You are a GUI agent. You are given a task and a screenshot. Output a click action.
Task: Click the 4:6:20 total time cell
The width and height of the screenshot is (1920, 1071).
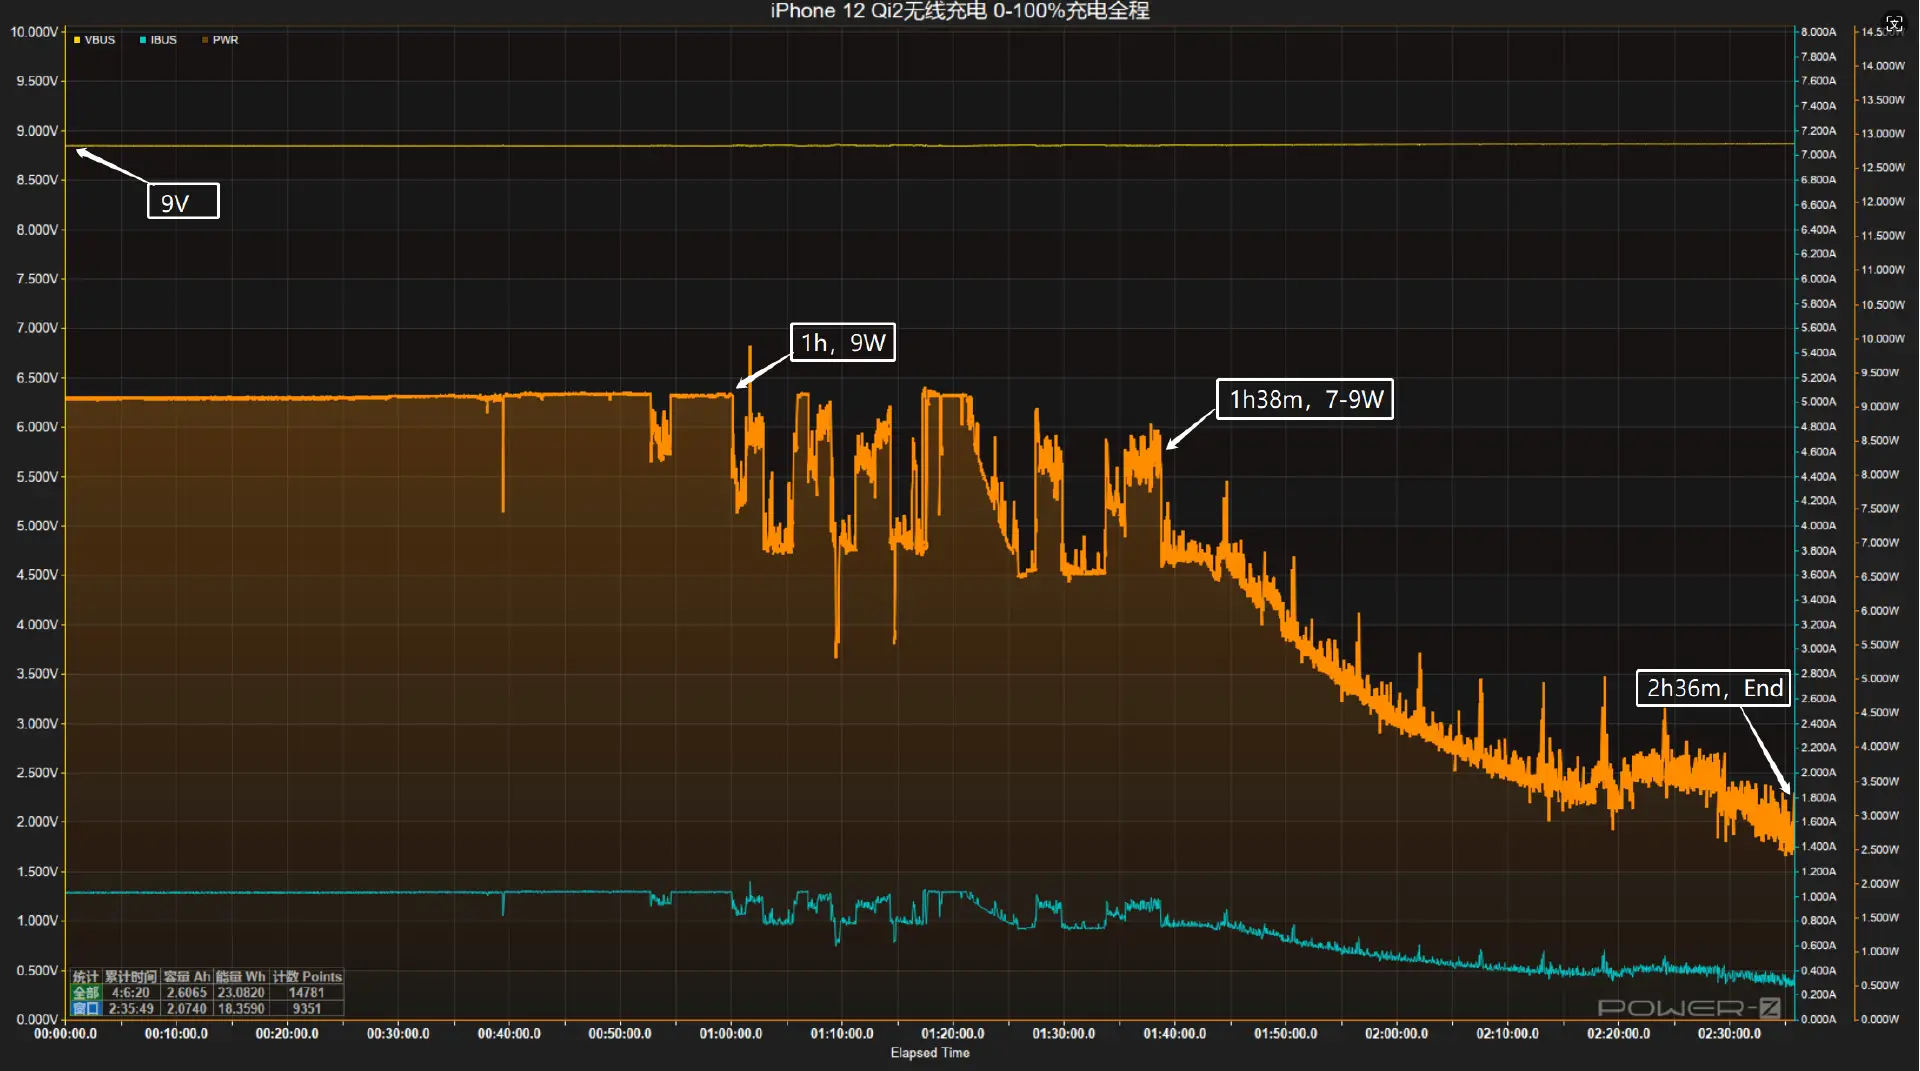(131, 993)
